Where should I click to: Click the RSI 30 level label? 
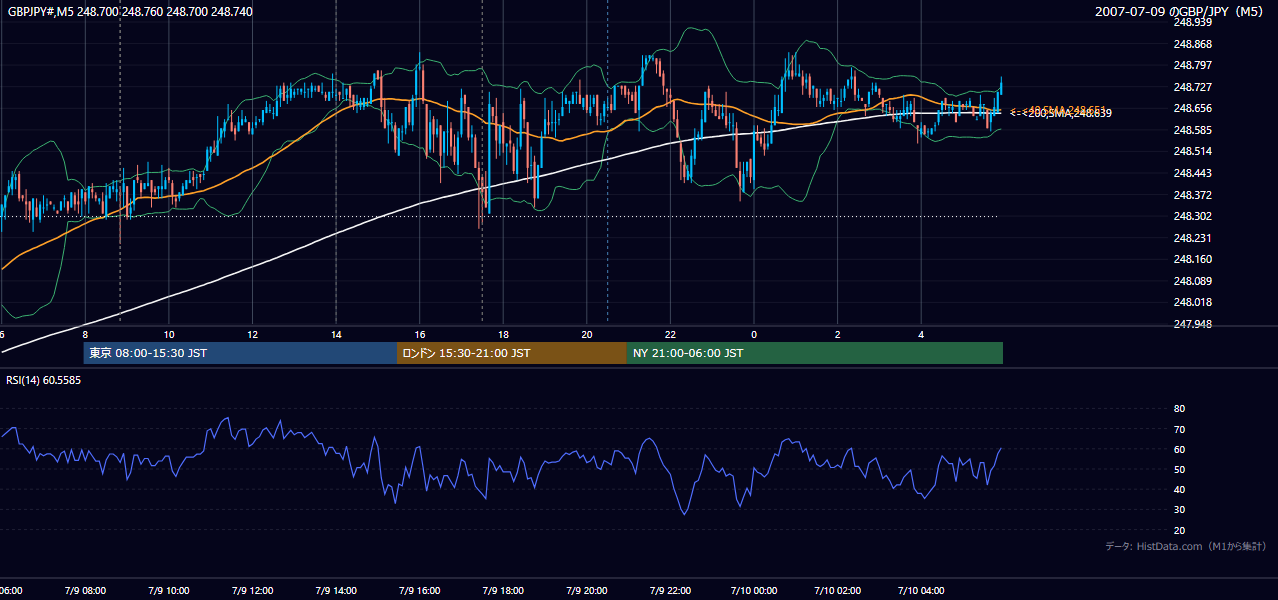click(x=1179, y=510)
